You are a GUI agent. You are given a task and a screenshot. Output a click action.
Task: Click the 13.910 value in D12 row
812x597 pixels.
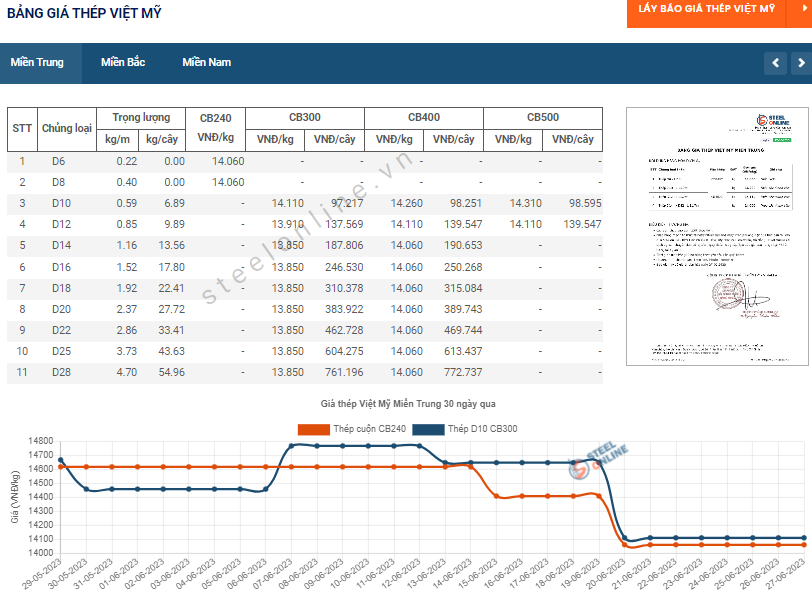coord(287,224)
